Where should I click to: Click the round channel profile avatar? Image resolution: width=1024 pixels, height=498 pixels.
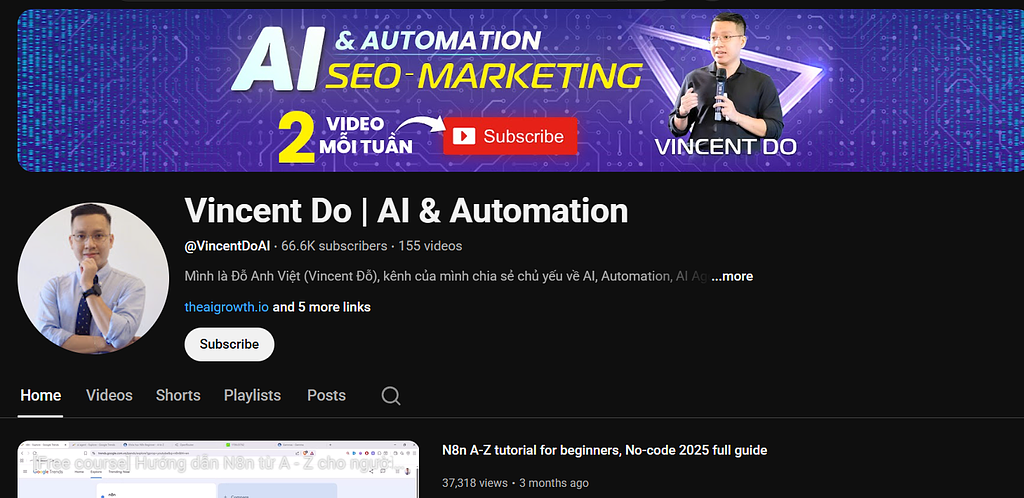click(93, 278)
